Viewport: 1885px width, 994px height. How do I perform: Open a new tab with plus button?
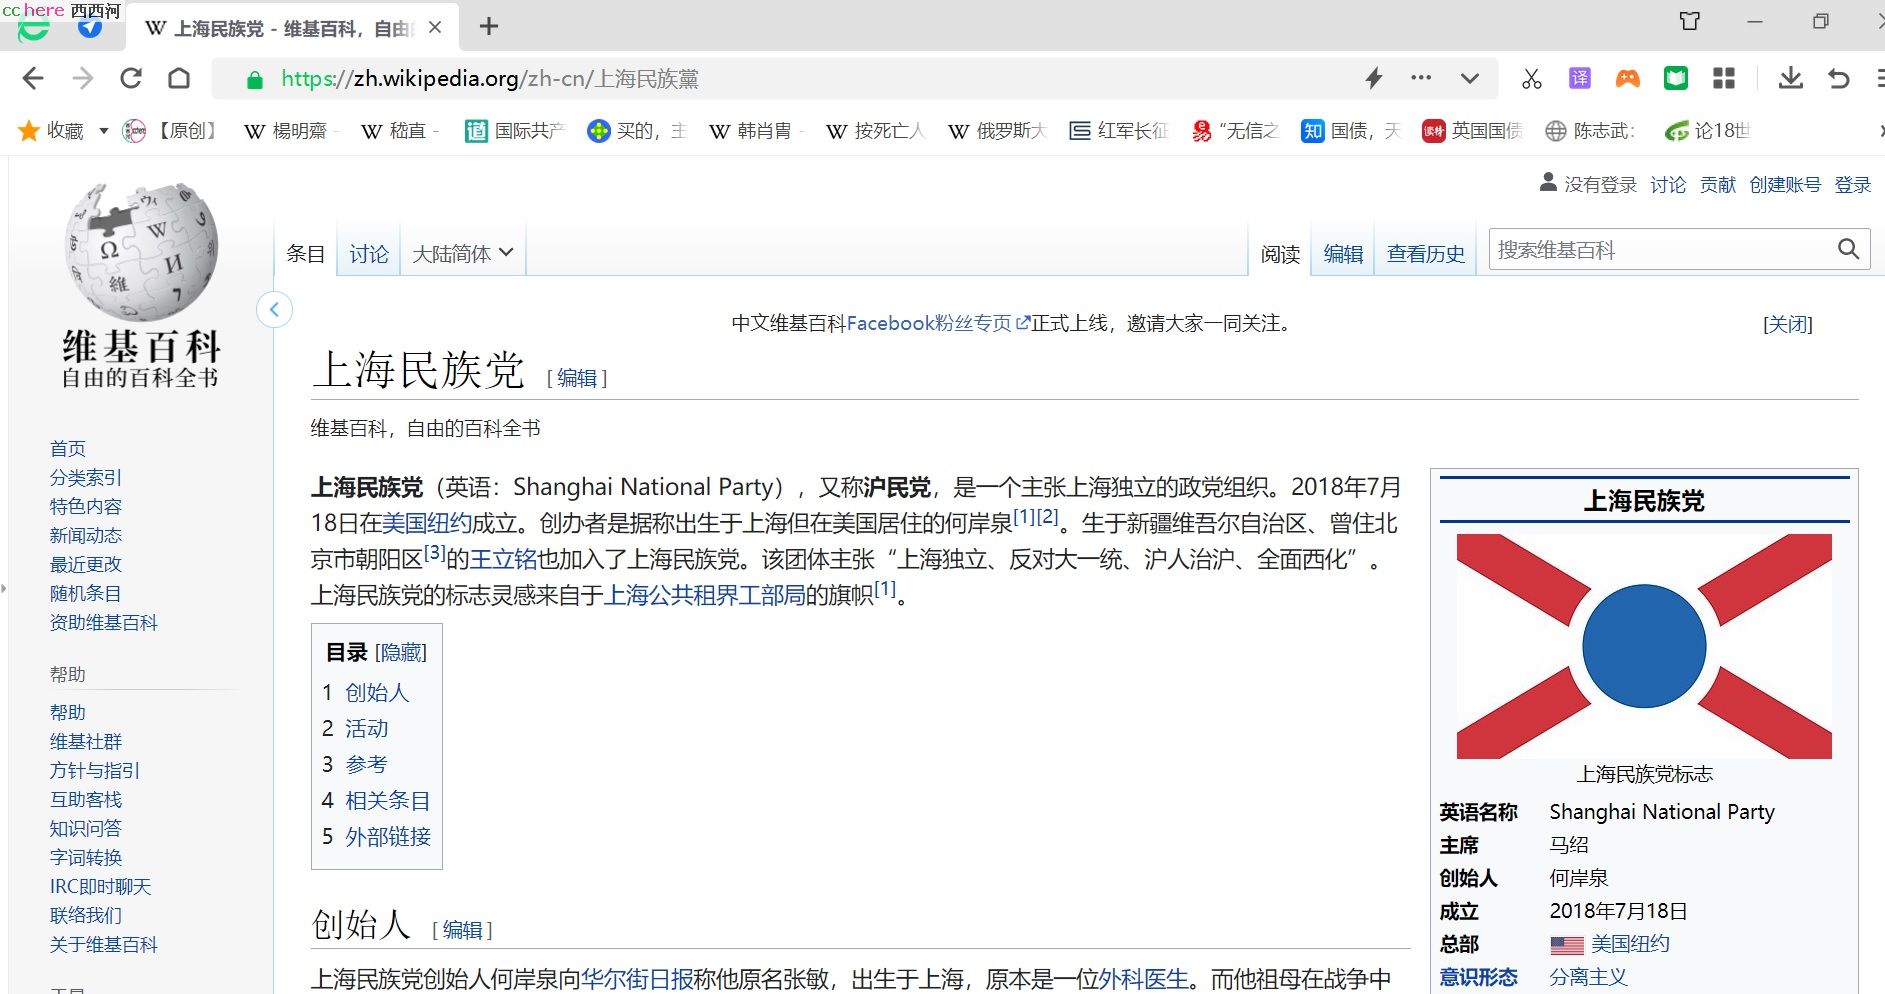(x=489, y=27)
